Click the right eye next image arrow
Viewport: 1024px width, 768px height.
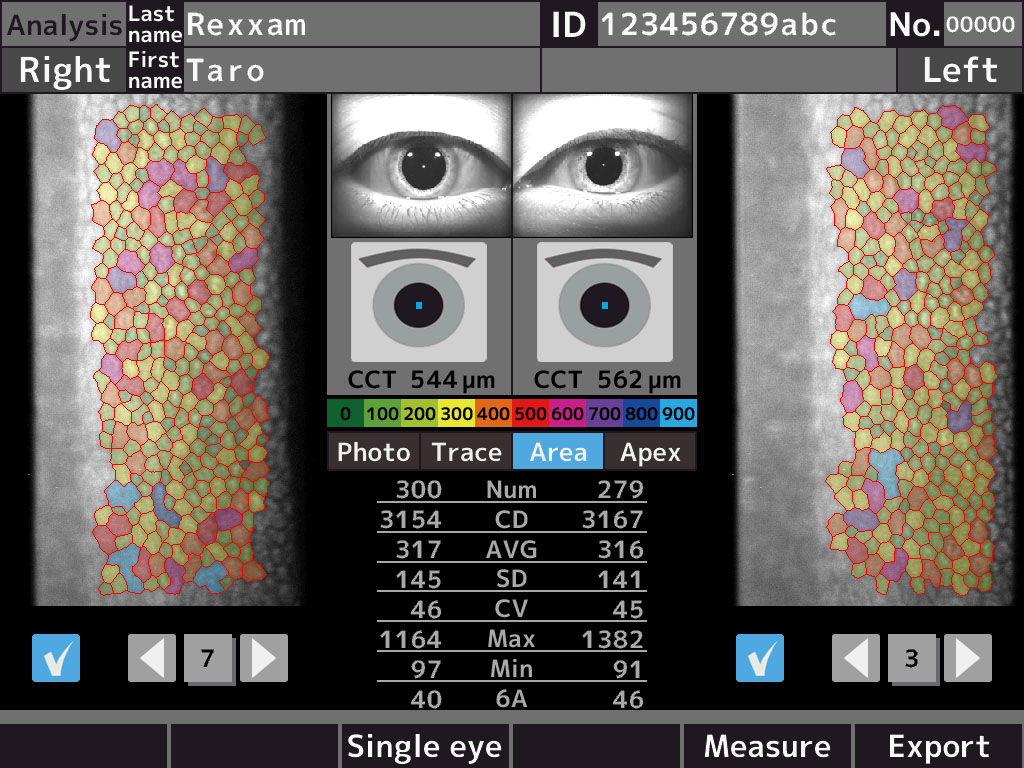pyautogui.click(x=264, y=658)
